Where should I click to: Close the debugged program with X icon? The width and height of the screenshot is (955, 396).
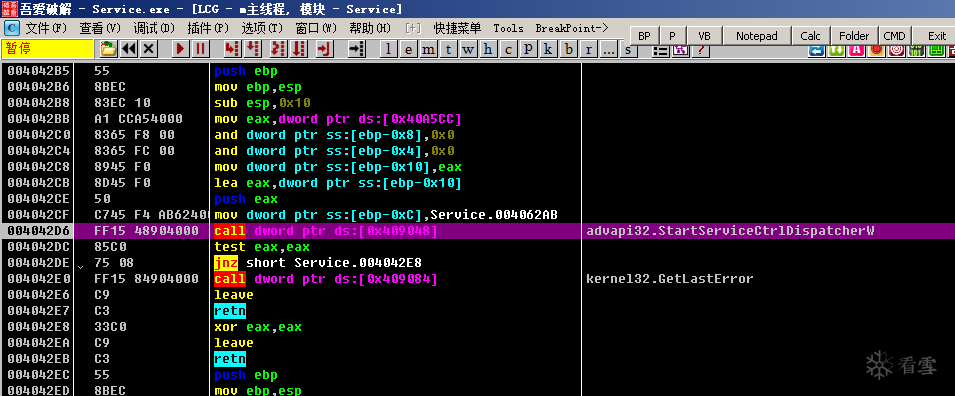149,49
